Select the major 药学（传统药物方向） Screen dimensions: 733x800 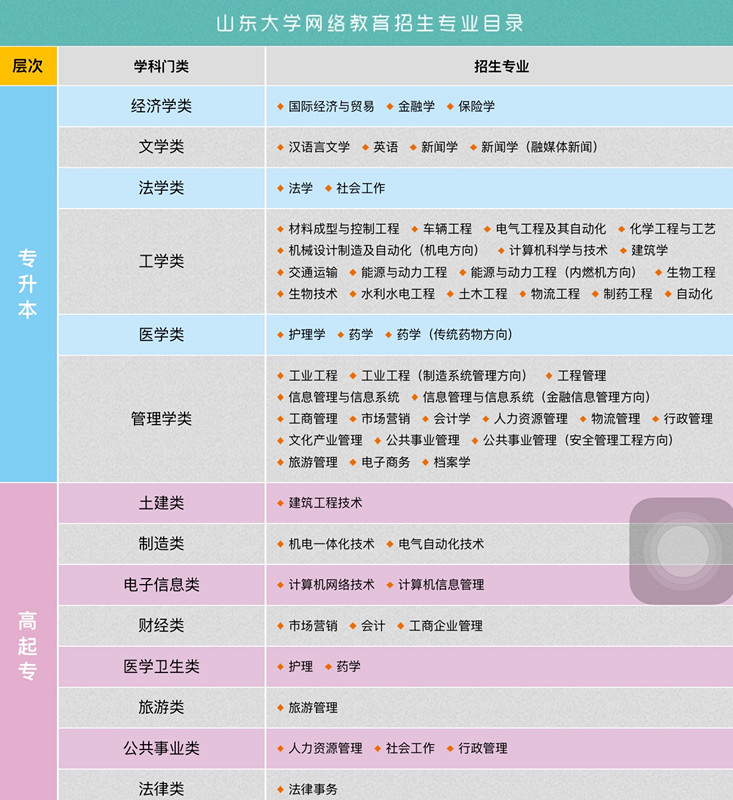455,335
